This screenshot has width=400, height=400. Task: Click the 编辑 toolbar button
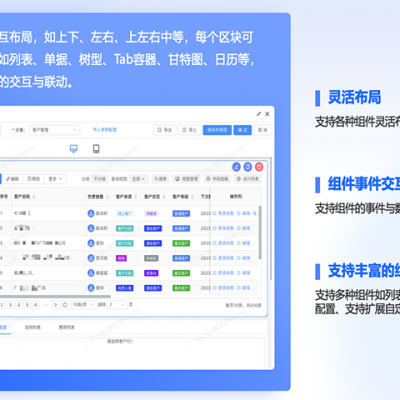point(13,179)
